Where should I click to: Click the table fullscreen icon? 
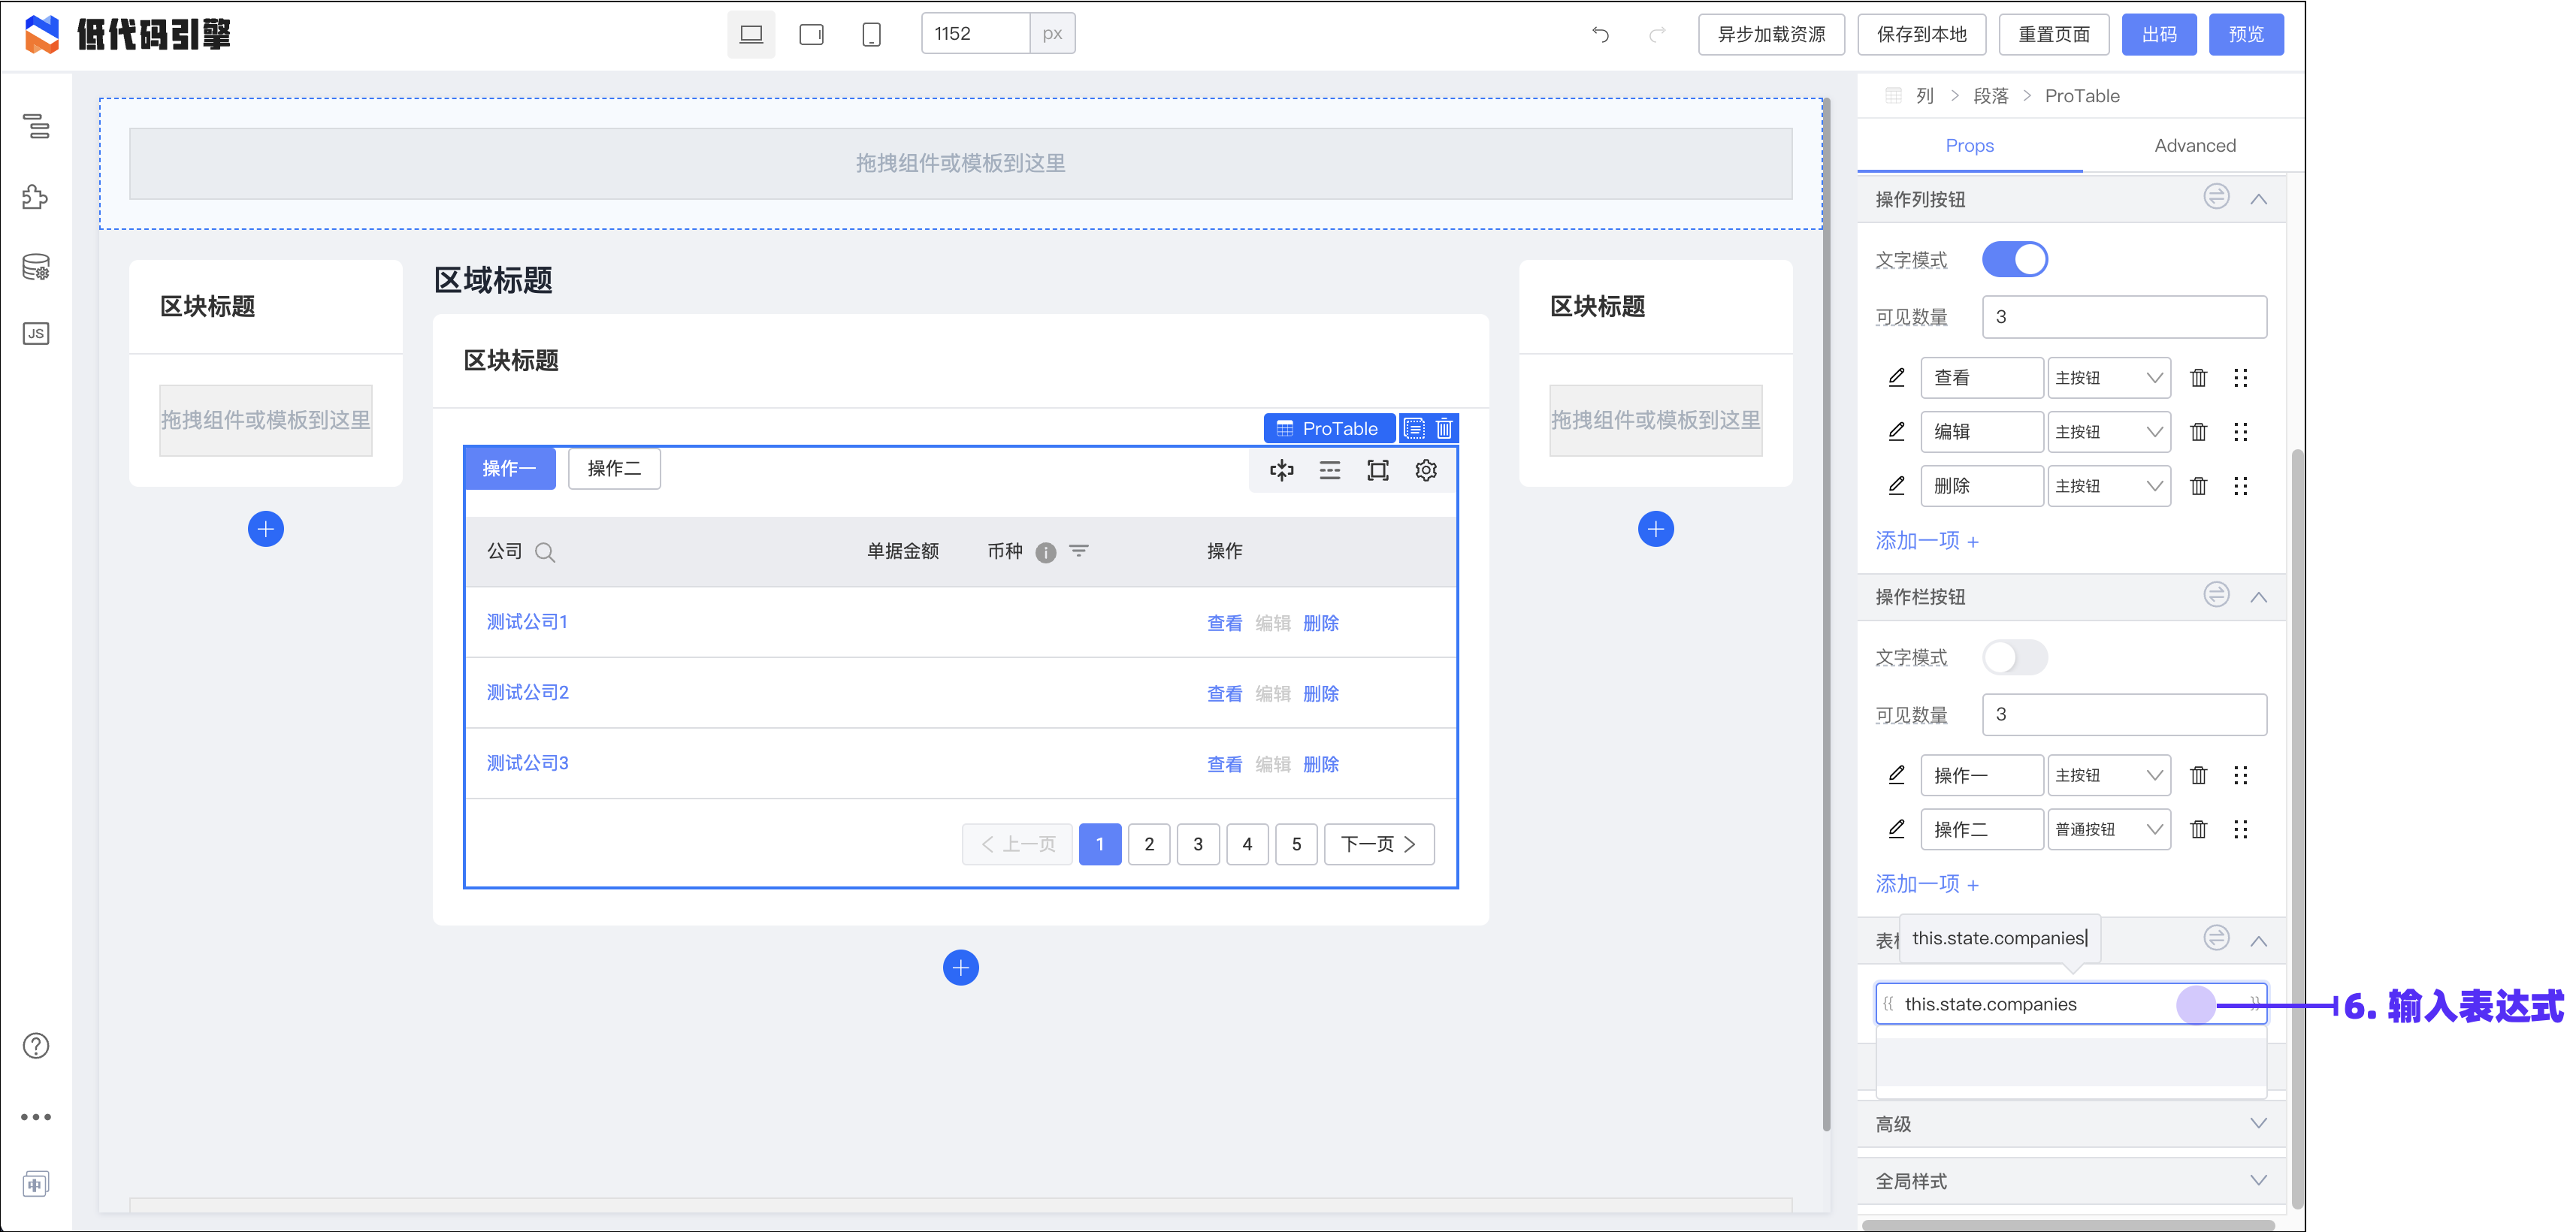1378,470
